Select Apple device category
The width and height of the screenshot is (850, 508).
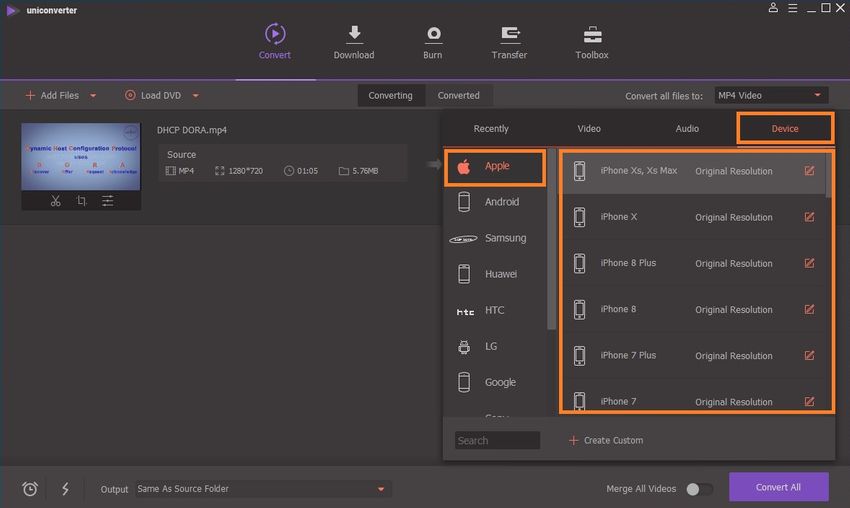pyautogui.click(x=495, y=166)
